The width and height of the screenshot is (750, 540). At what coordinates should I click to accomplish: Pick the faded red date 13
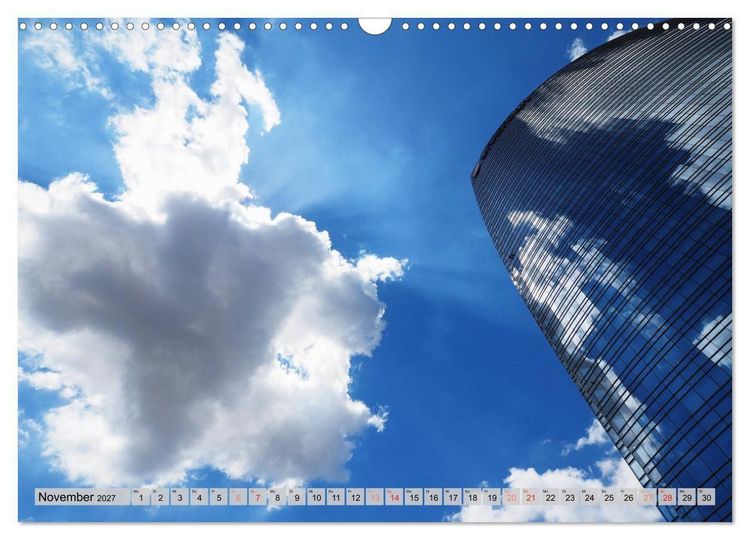[375, 497]
